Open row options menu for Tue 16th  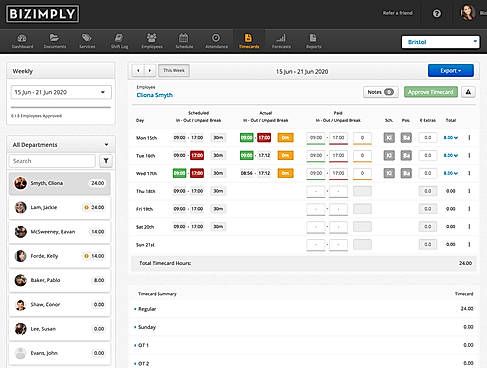click(x=469, y=155)
